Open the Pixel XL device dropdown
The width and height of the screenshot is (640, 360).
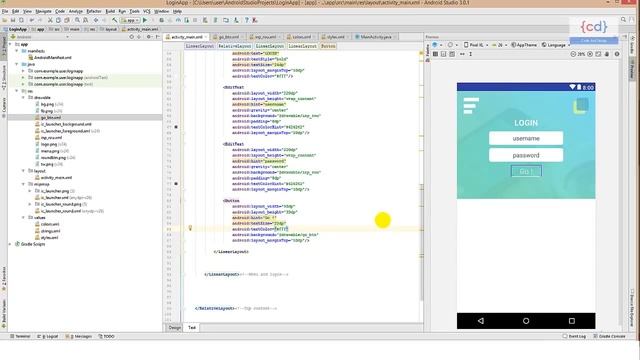coord(476,45)
